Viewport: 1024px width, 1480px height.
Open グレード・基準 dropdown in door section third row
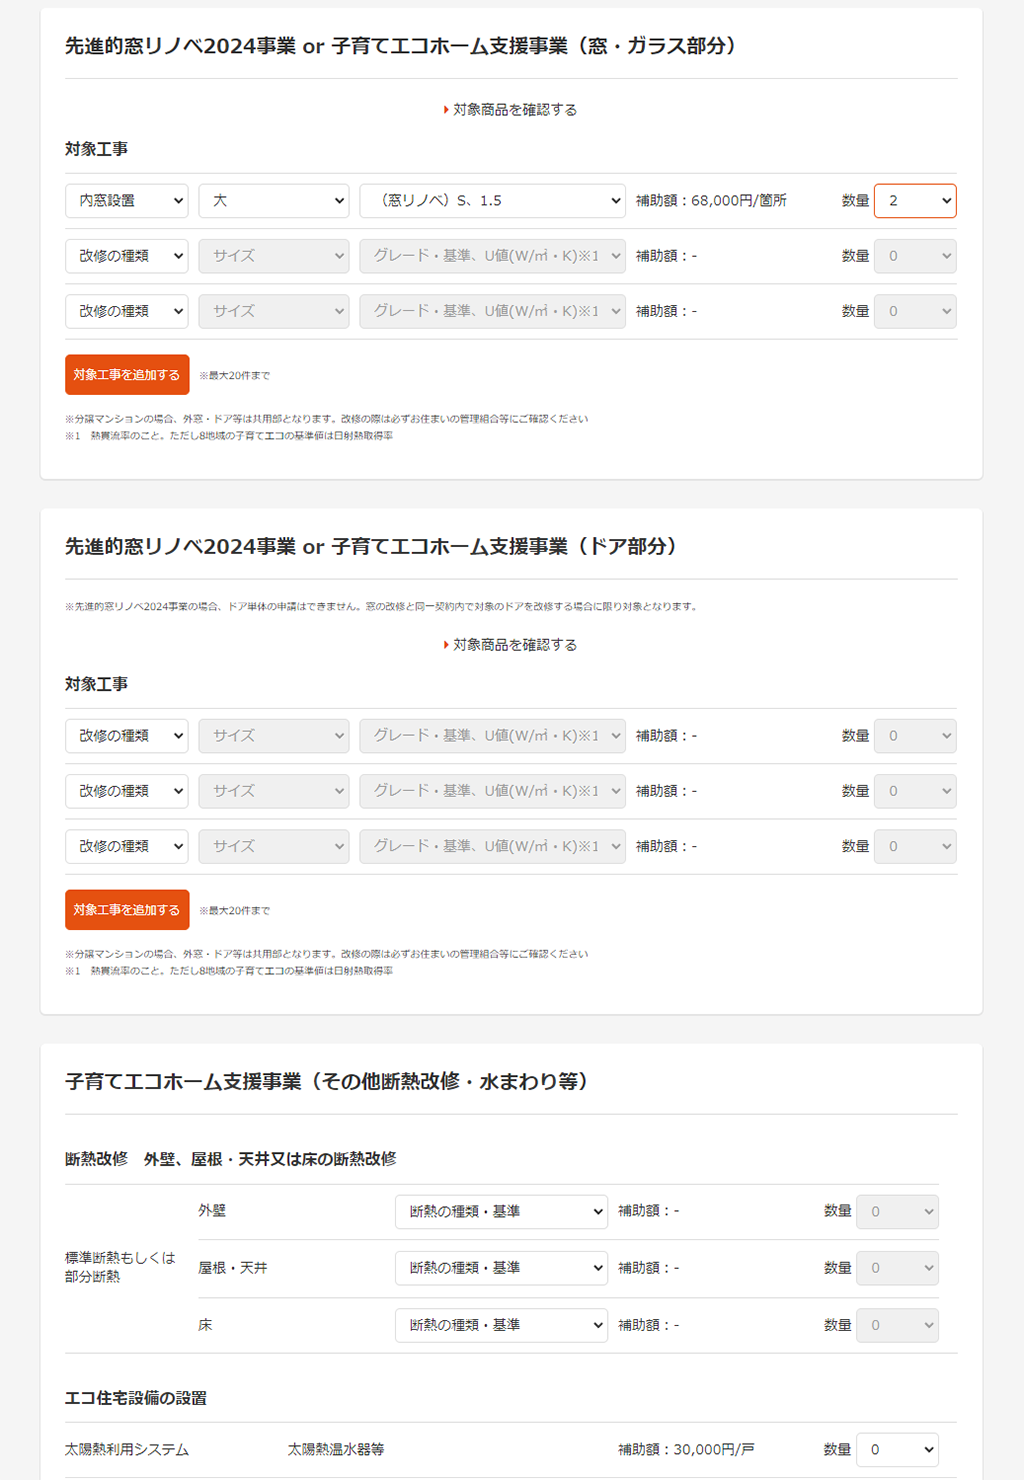click(x=492, y=845)
